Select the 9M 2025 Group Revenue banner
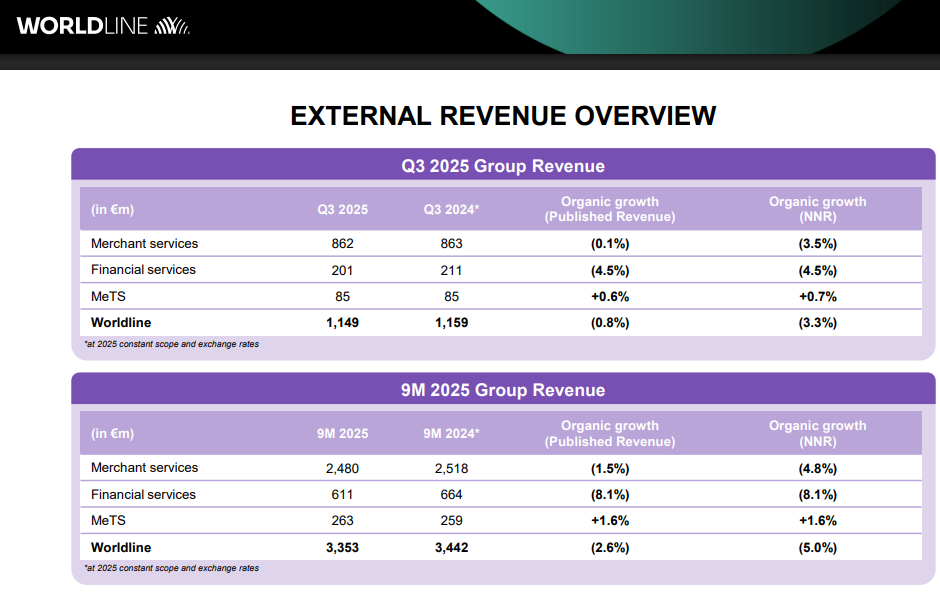 tap(503, 390)
